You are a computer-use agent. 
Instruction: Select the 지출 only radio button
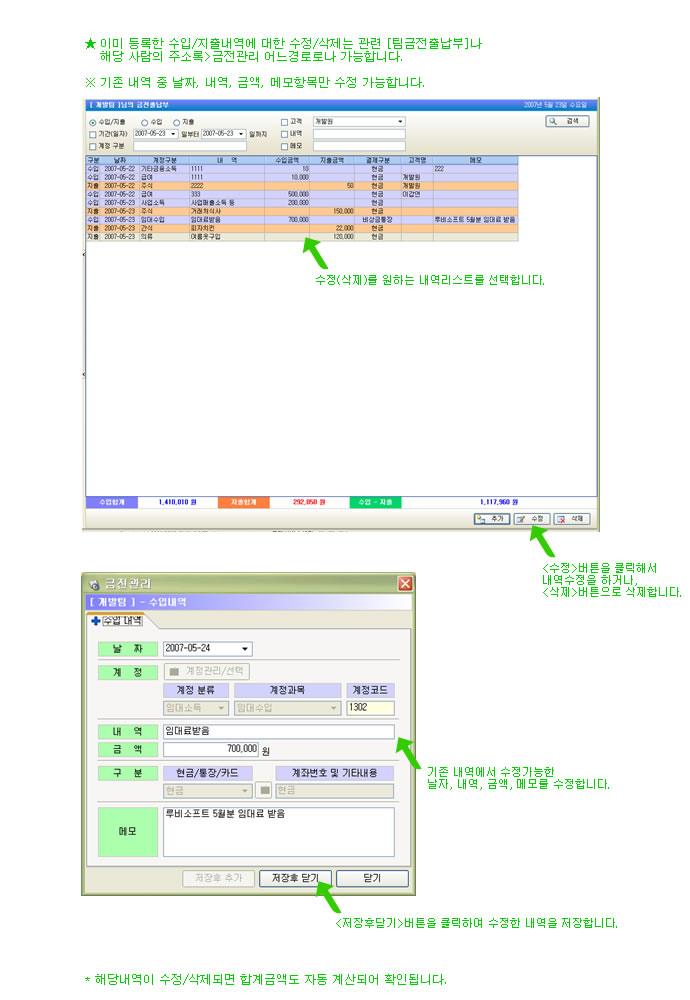[177, 122]
